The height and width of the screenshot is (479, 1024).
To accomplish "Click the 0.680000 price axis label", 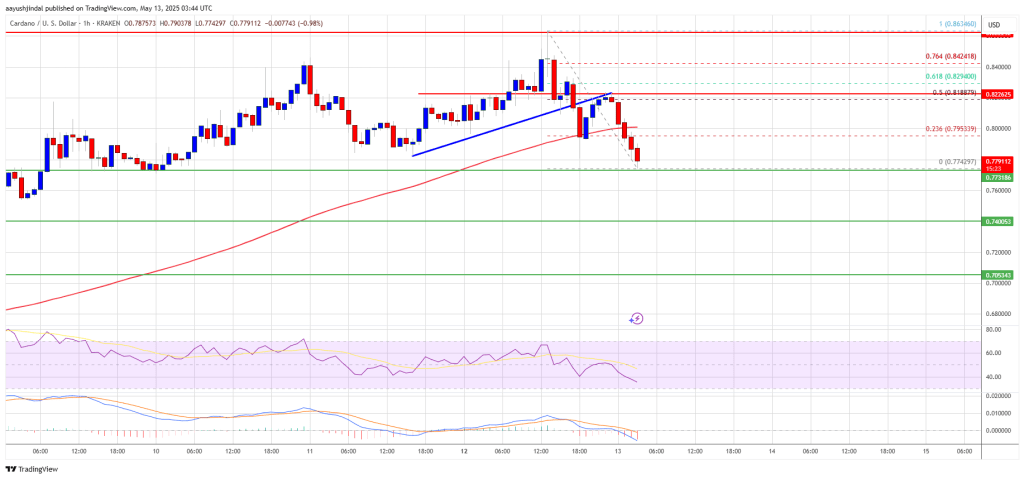I will click(998, 314).
